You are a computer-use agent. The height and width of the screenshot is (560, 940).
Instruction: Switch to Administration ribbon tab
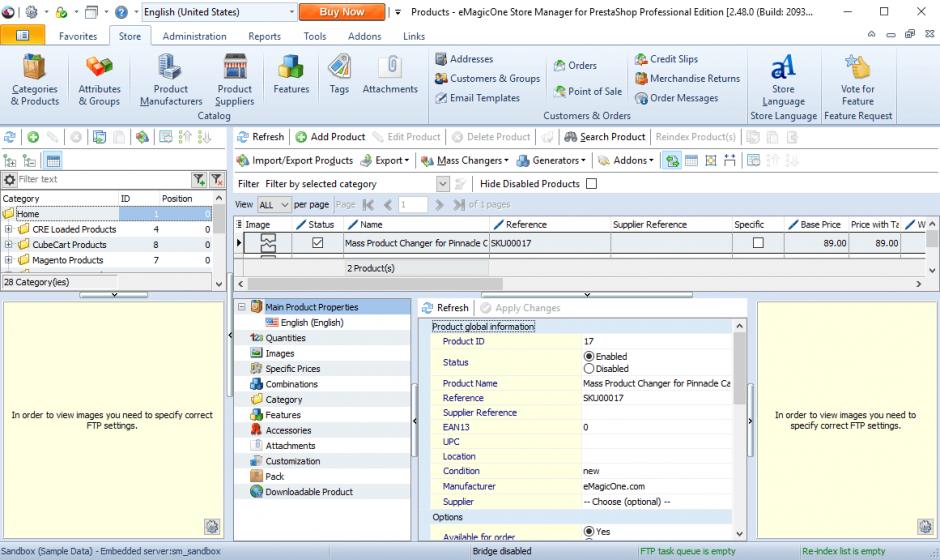[x=194, y=36]
